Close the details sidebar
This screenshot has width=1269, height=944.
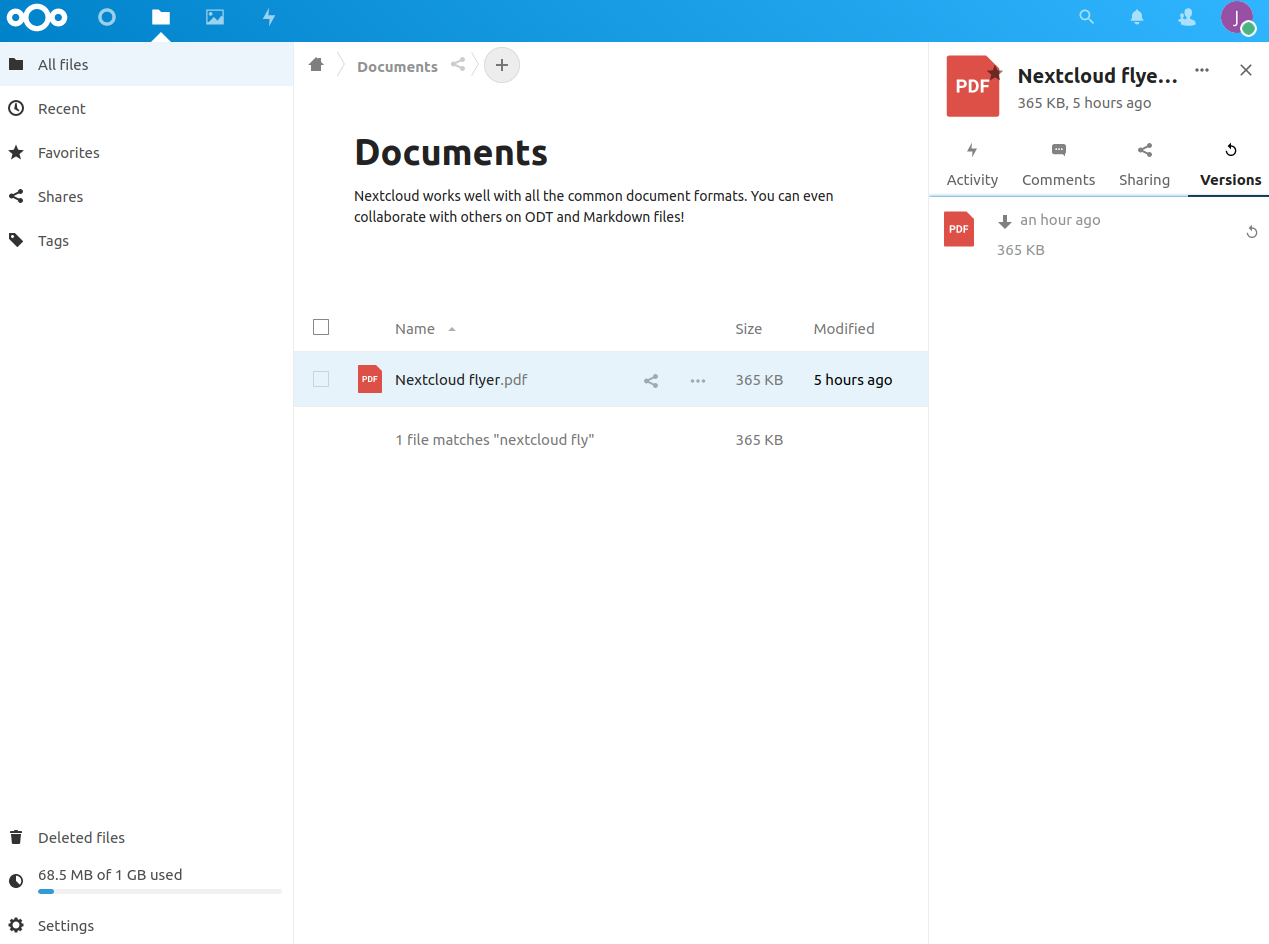pos(1246,70)
